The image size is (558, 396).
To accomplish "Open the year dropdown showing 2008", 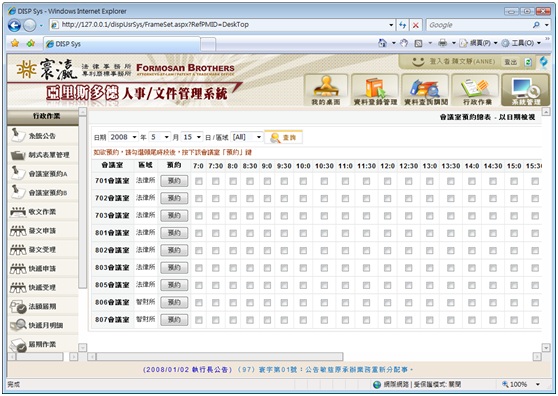I will [123, 137].
